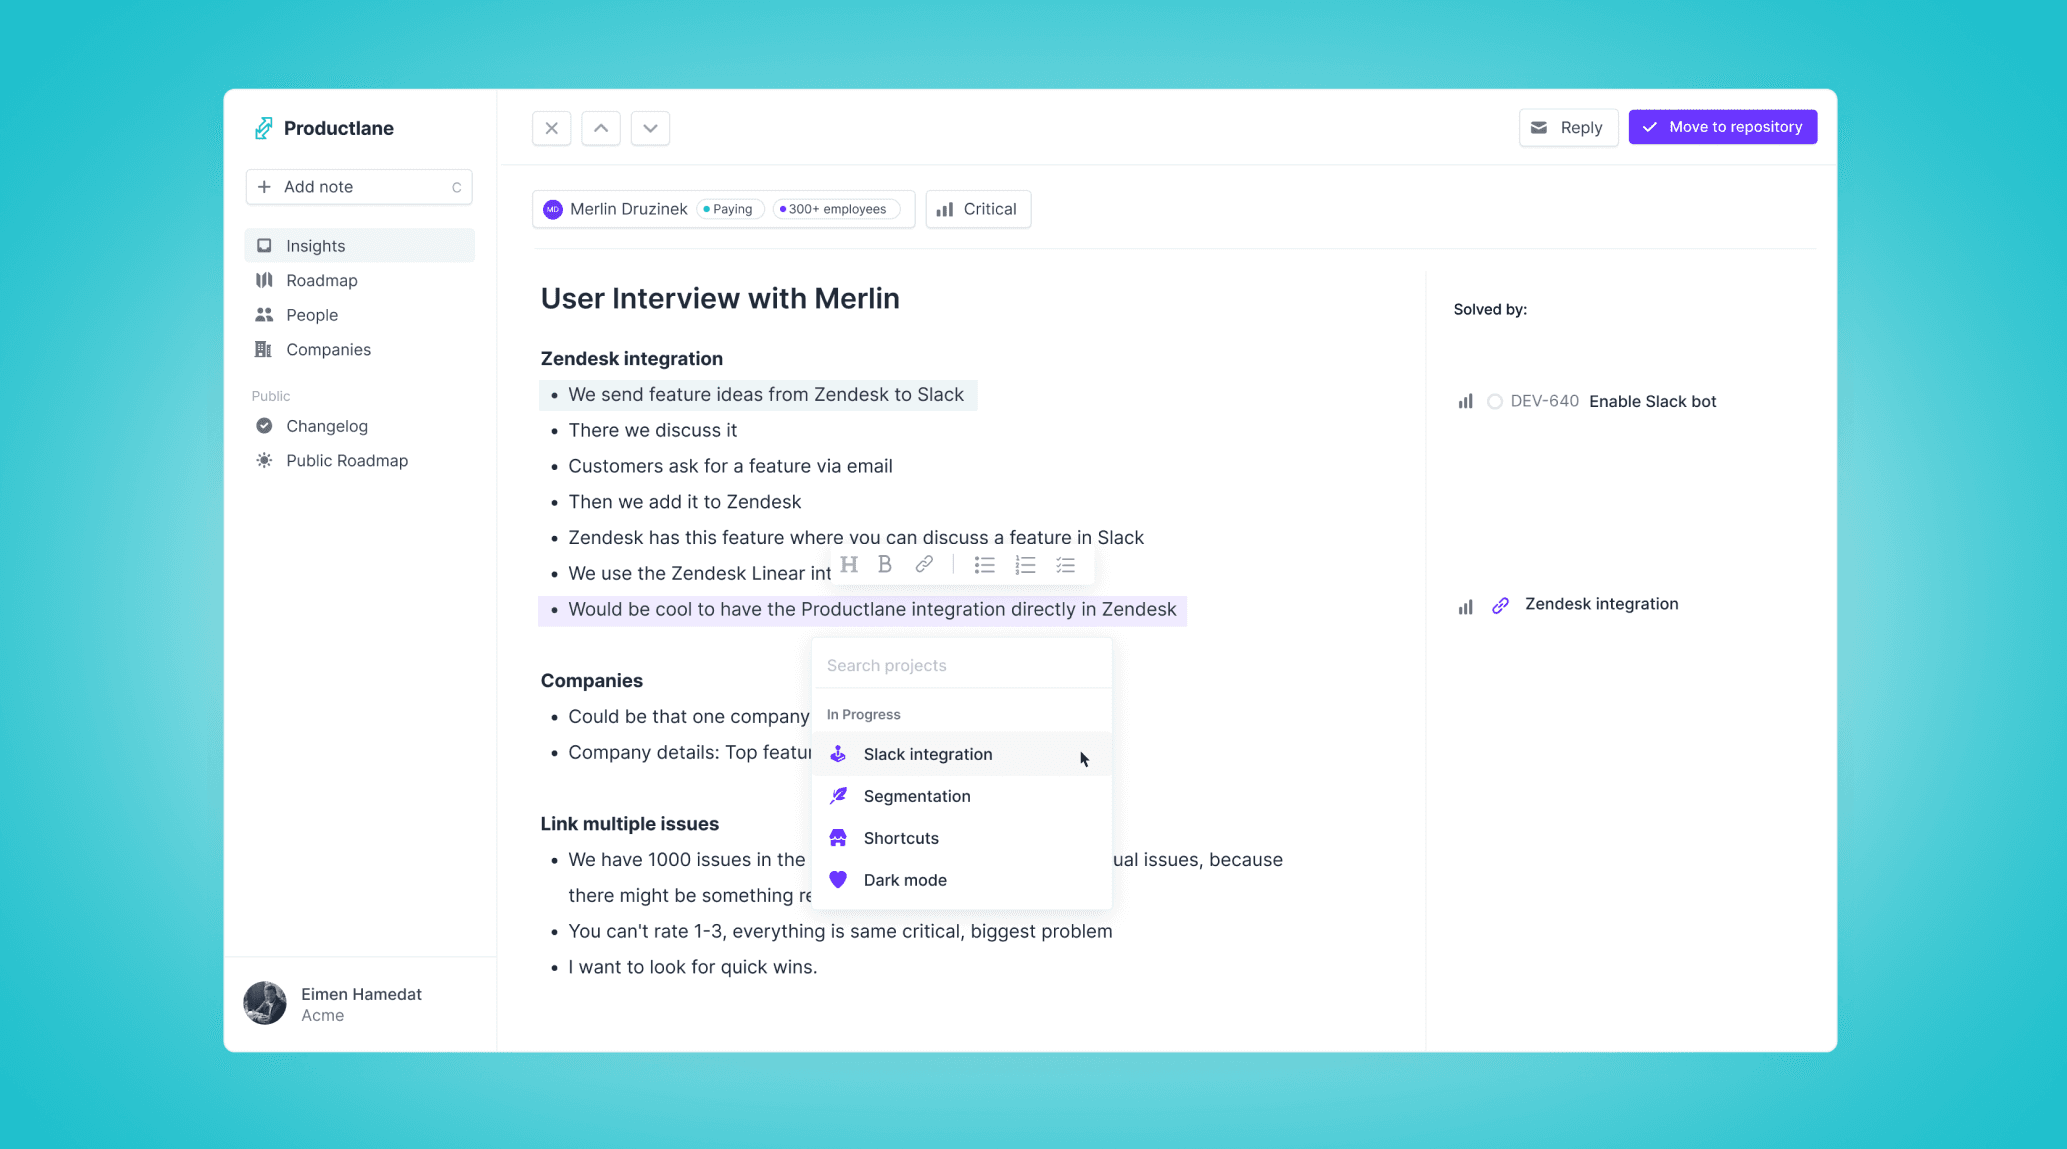This screenshot has height=1149, width=2067.
Task: Click the Slack integration project icon
Action: [x=838, y=754]
